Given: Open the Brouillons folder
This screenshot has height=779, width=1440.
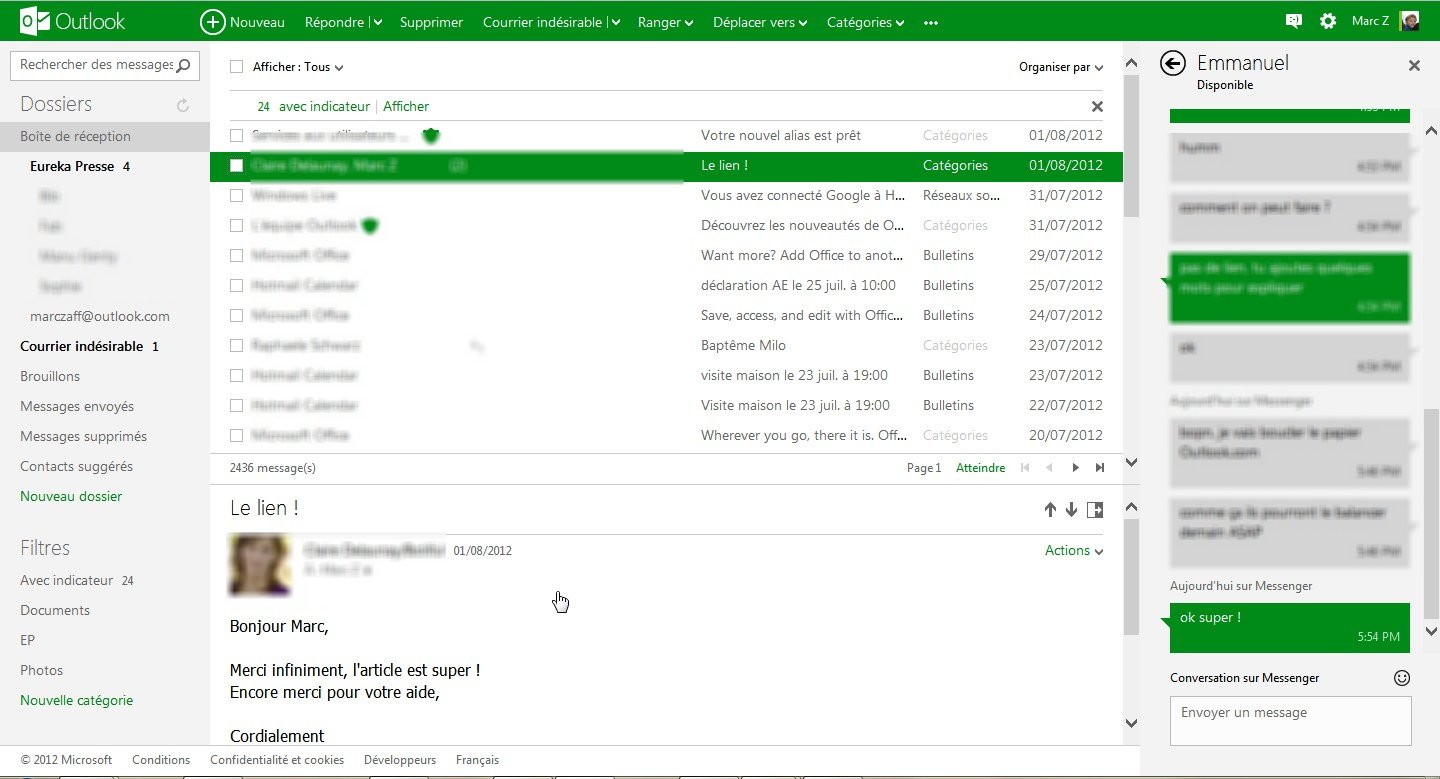Looking at the screenshot, I should click(50, 376).
